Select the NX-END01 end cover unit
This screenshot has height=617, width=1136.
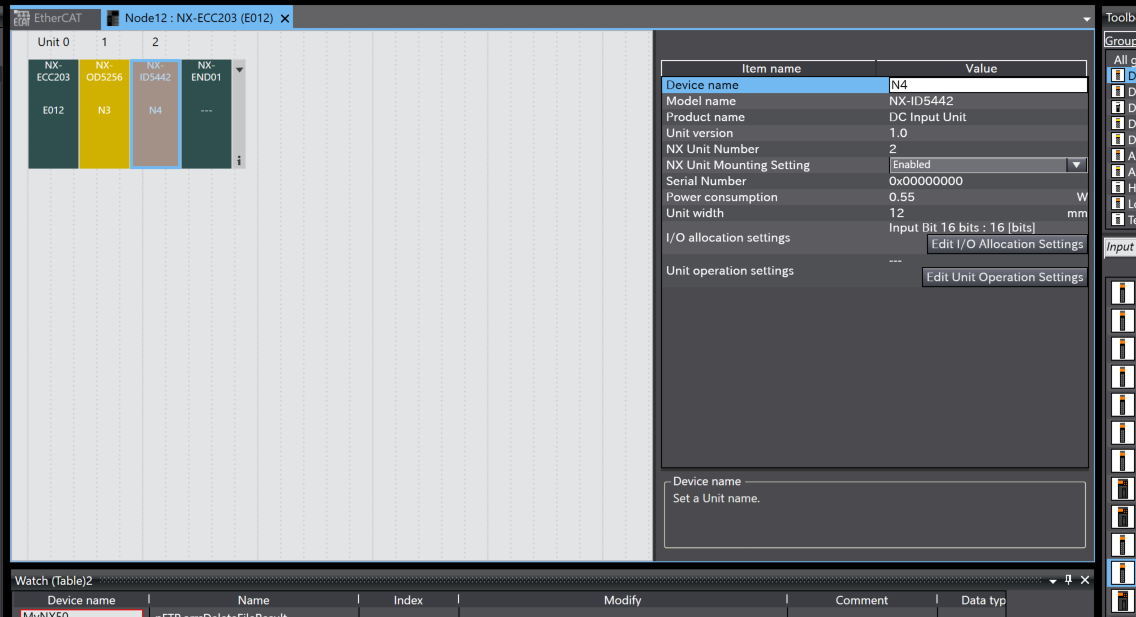(x=206, y=112)
